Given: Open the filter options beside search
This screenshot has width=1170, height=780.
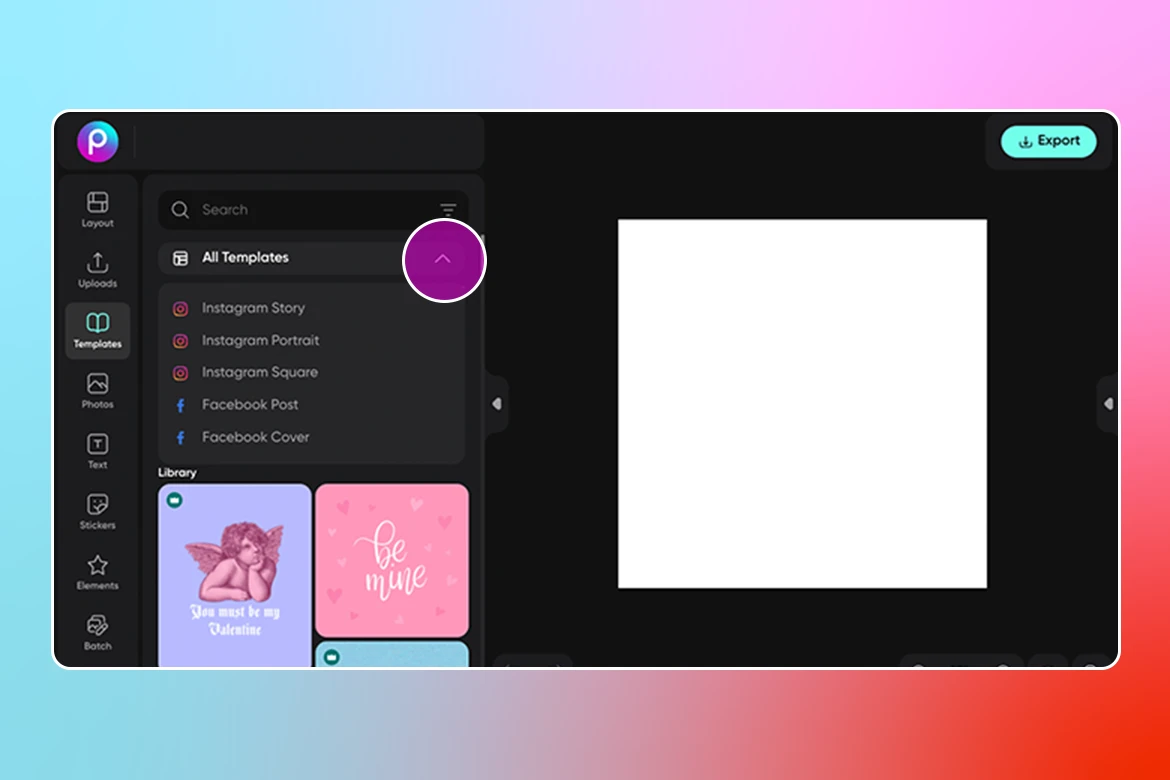Looking at the screenshot, I should point(448,210).
